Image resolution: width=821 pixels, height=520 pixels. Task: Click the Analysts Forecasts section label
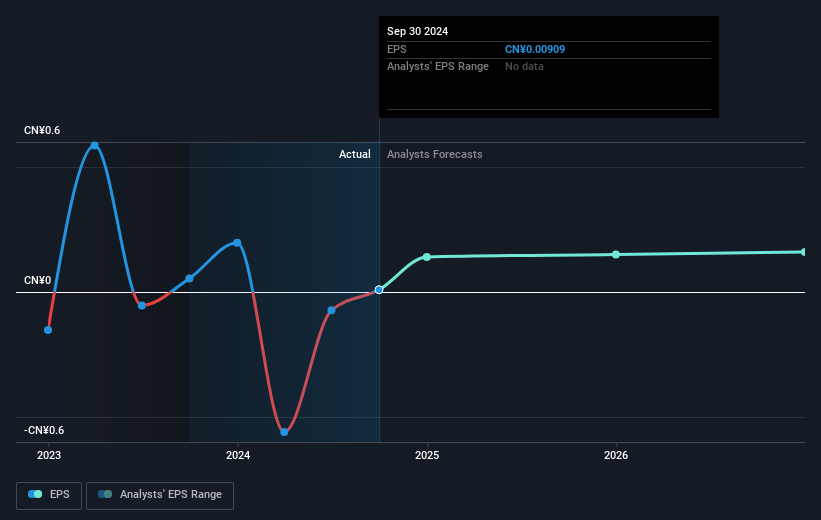(435, 154)
